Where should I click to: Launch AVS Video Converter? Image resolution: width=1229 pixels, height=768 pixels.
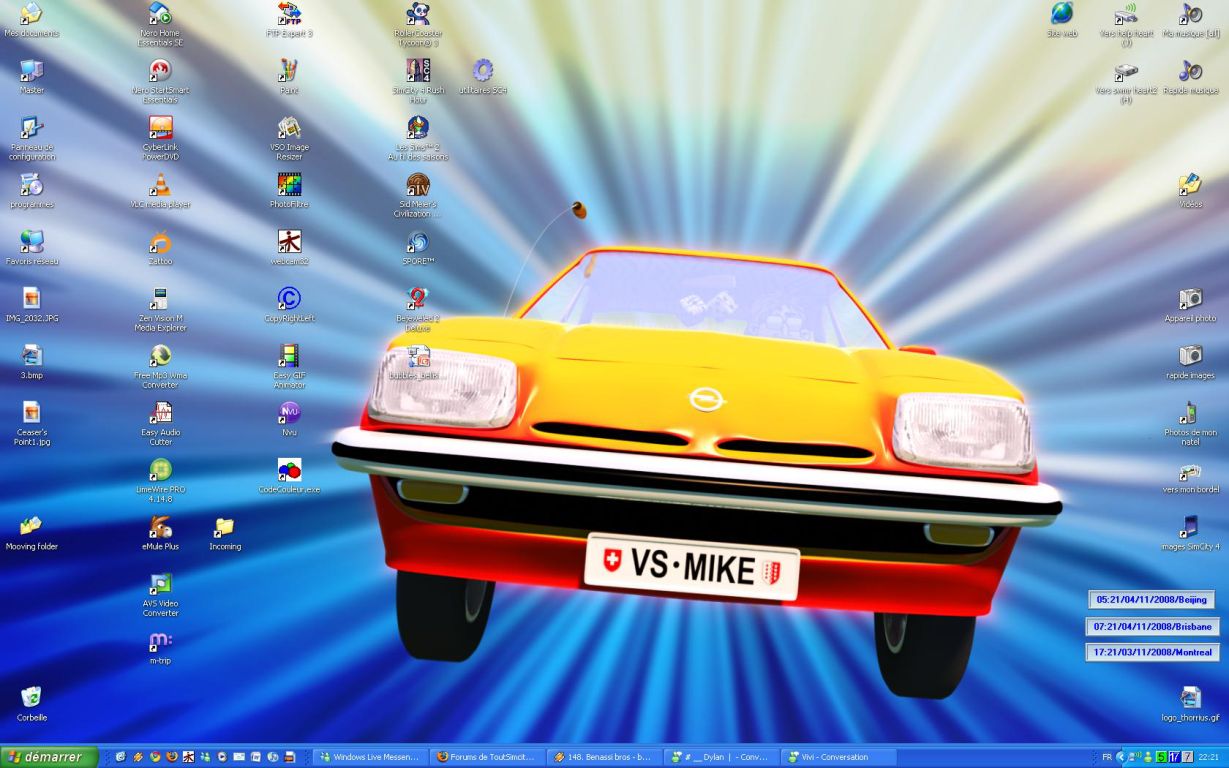[x=160, y=584]
